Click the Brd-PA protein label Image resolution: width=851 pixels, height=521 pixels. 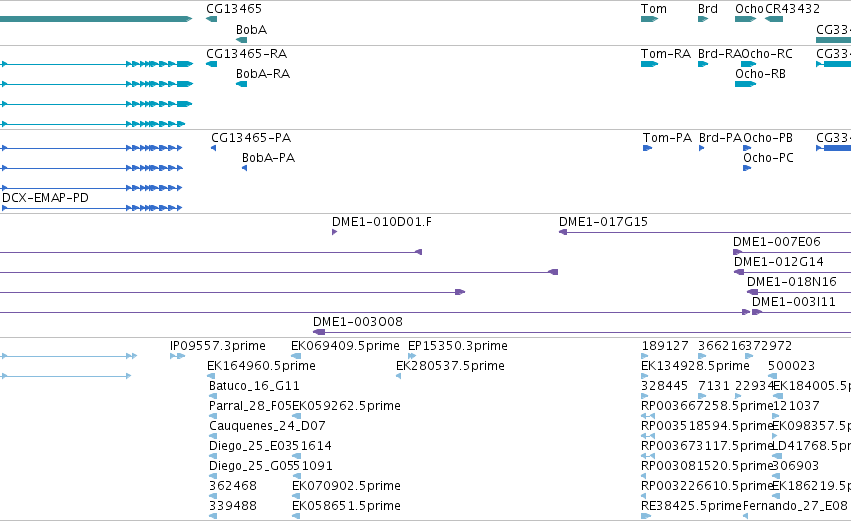pyautogui.click(x=721, y=138)
